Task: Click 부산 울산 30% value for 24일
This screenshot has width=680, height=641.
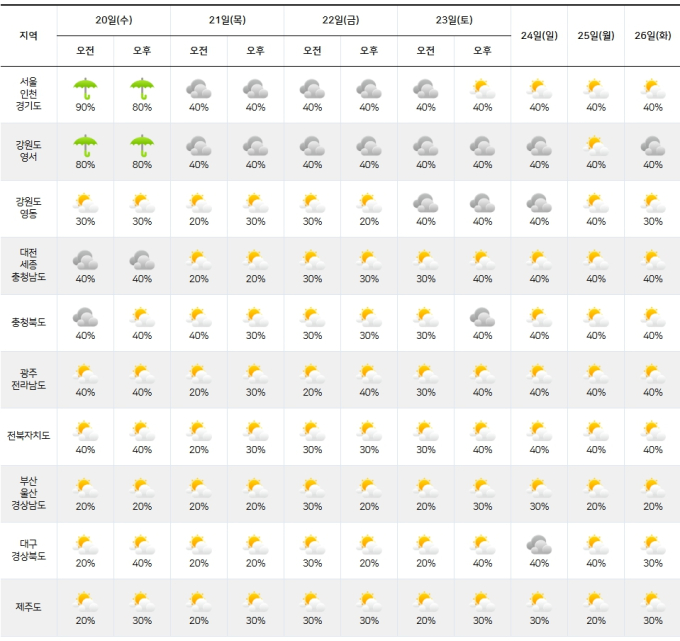Action: (x=539, y=507)
